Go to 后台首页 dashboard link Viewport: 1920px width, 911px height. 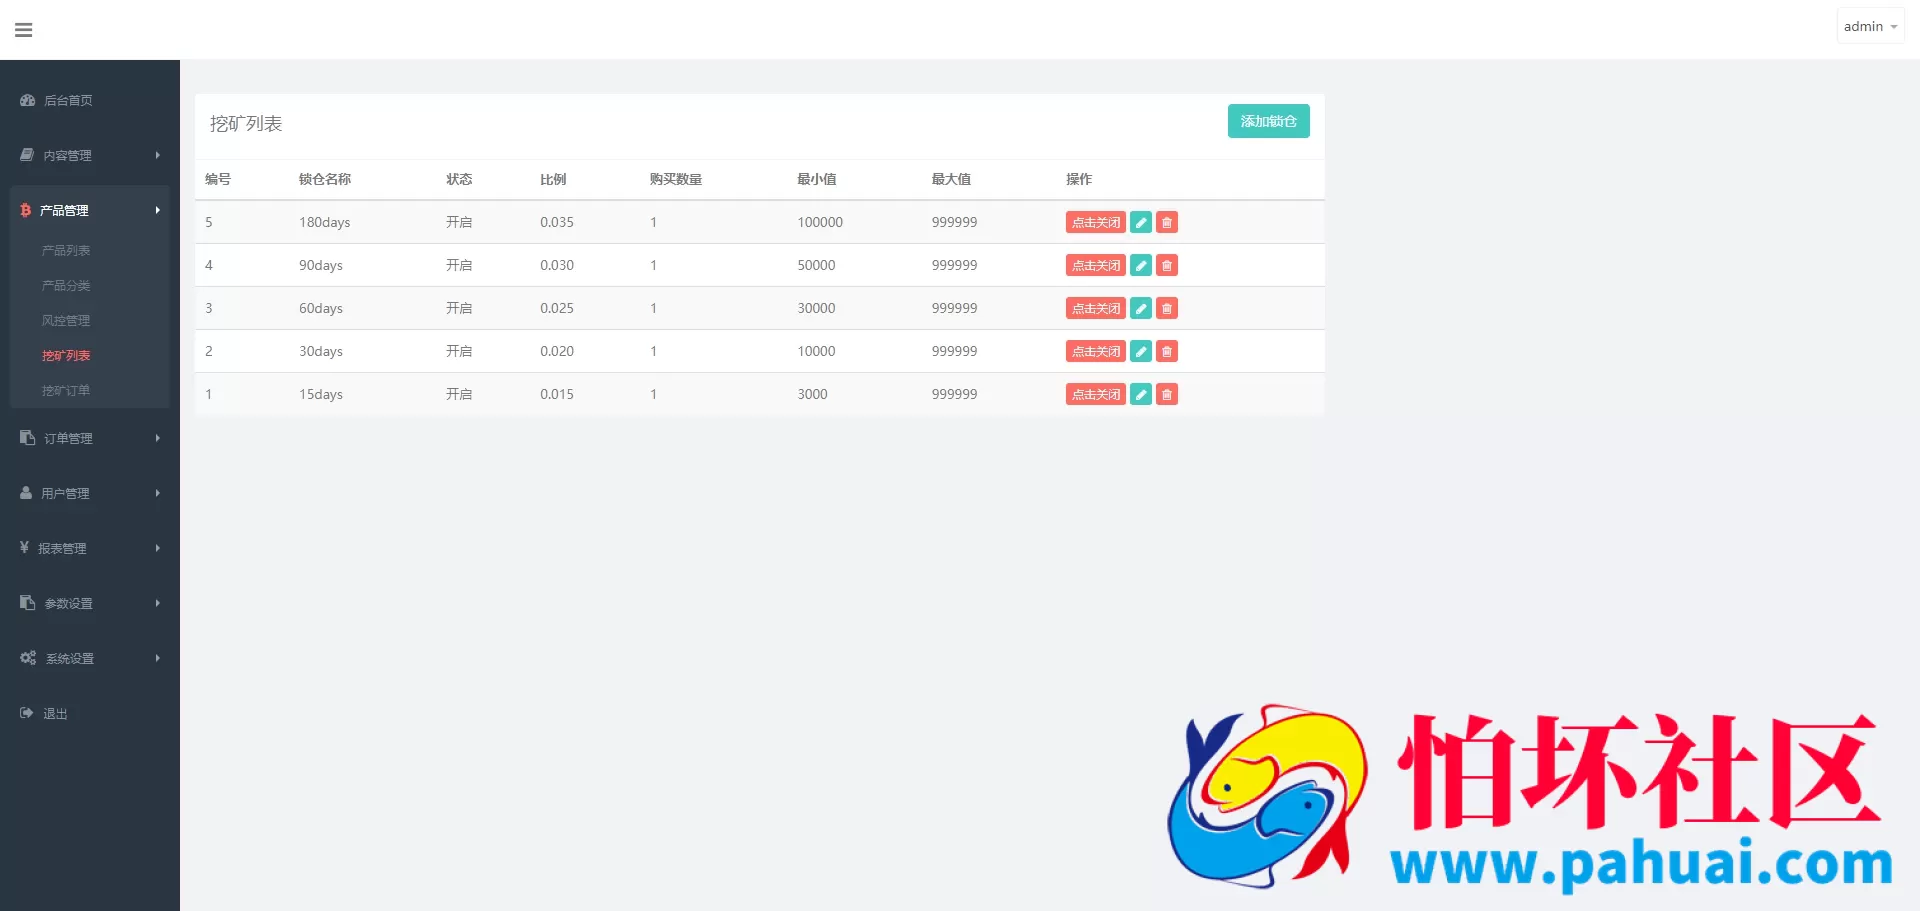(x=68, y=100)
